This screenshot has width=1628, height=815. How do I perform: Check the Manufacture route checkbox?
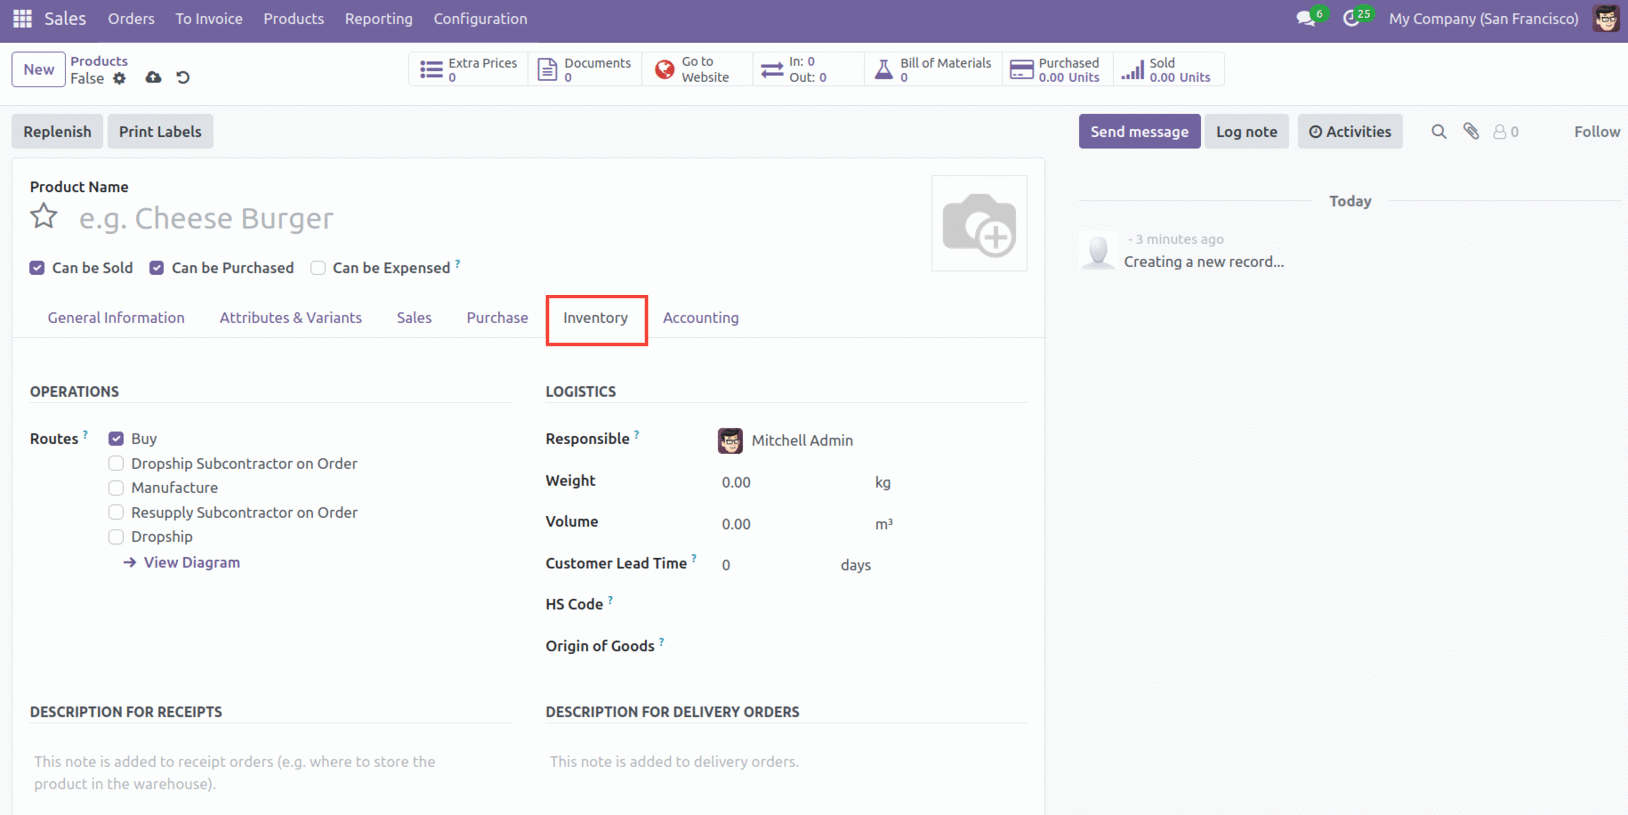(x=116, y=488)
